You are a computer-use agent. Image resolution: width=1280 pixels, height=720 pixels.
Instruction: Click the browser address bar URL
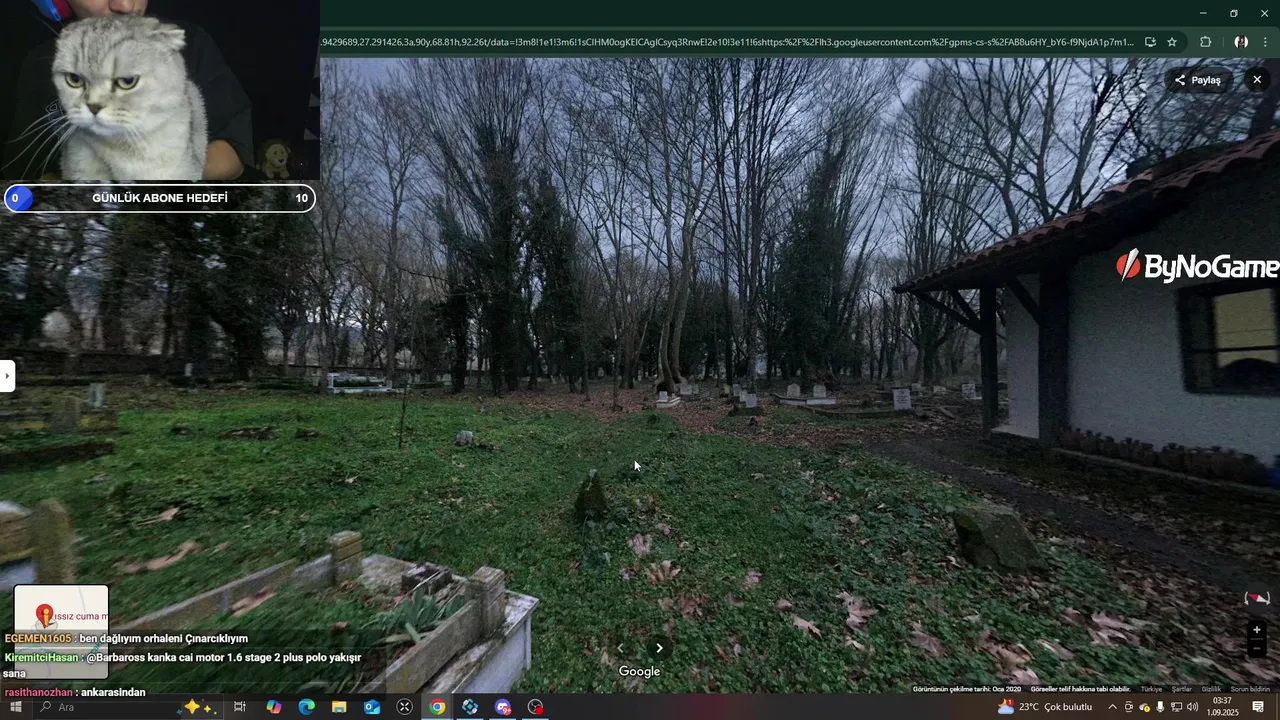(727, 42)
